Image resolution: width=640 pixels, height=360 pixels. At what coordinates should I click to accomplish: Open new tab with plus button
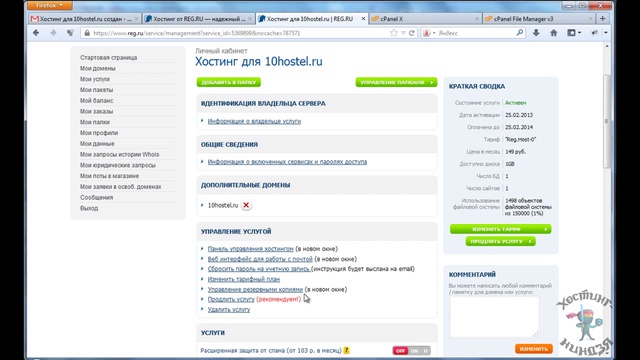click(x=602, y=18)
